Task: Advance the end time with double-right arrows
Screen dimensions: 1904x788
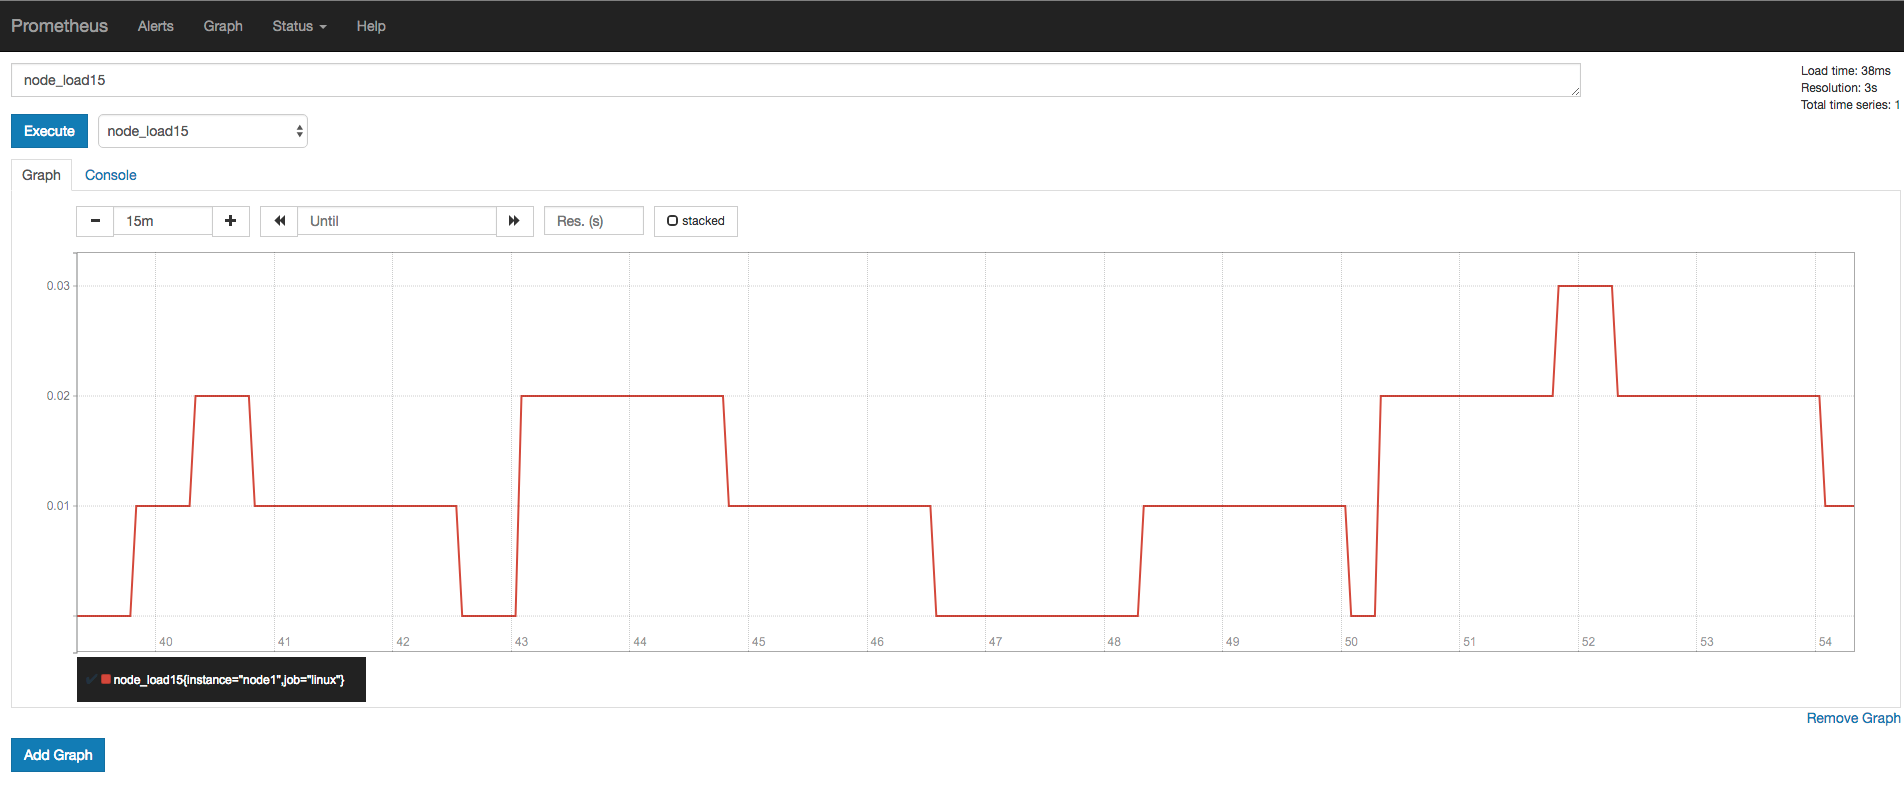Action: point(514,221)
